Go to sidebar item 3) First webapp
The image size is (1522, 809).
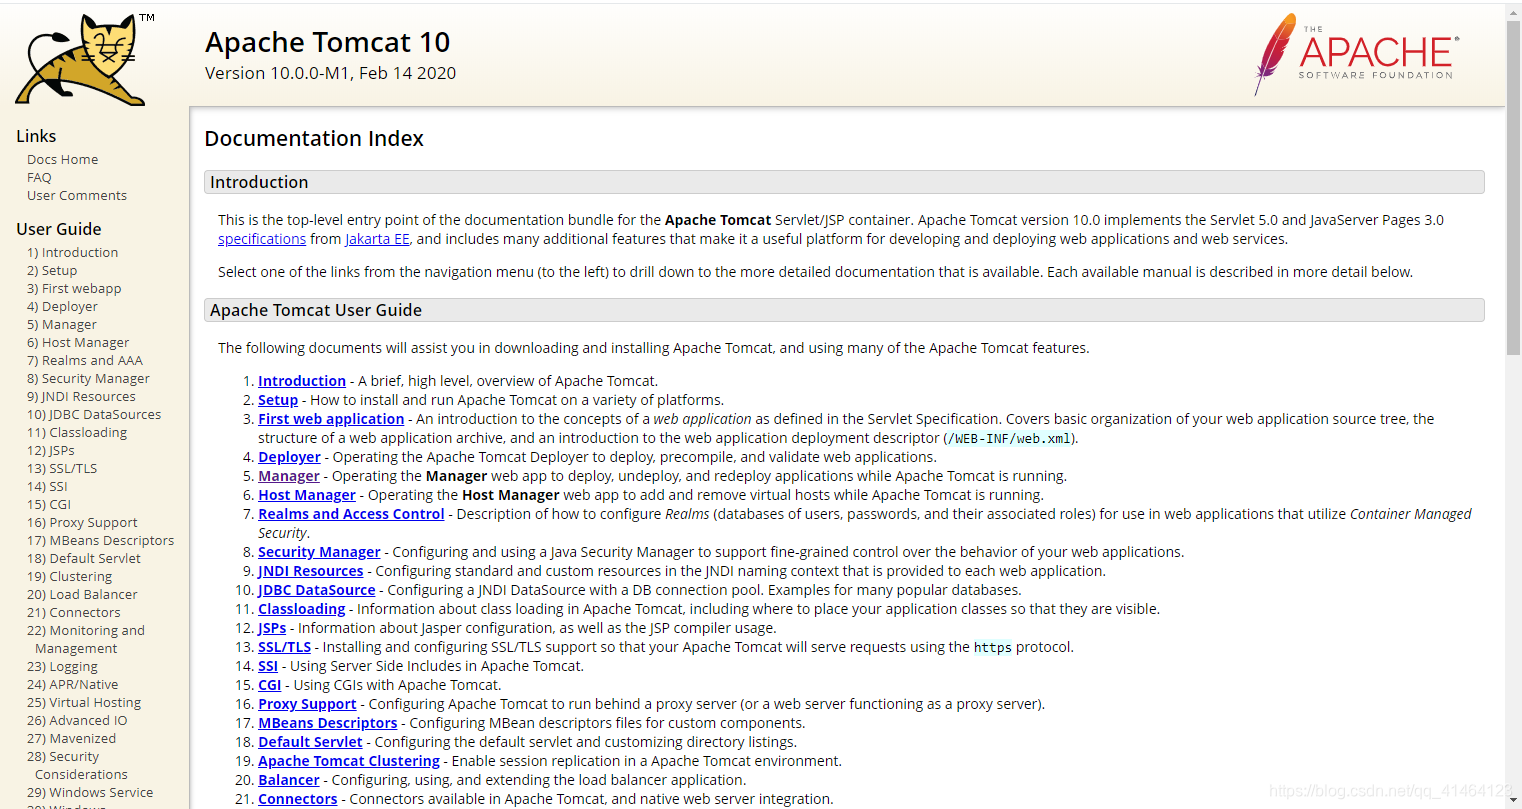(x=74, y=288)
